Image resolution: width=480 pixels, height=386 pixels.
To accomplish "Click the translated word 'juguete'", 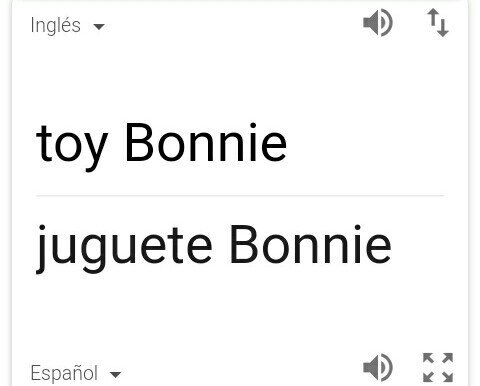I will [x=124, y=249].
